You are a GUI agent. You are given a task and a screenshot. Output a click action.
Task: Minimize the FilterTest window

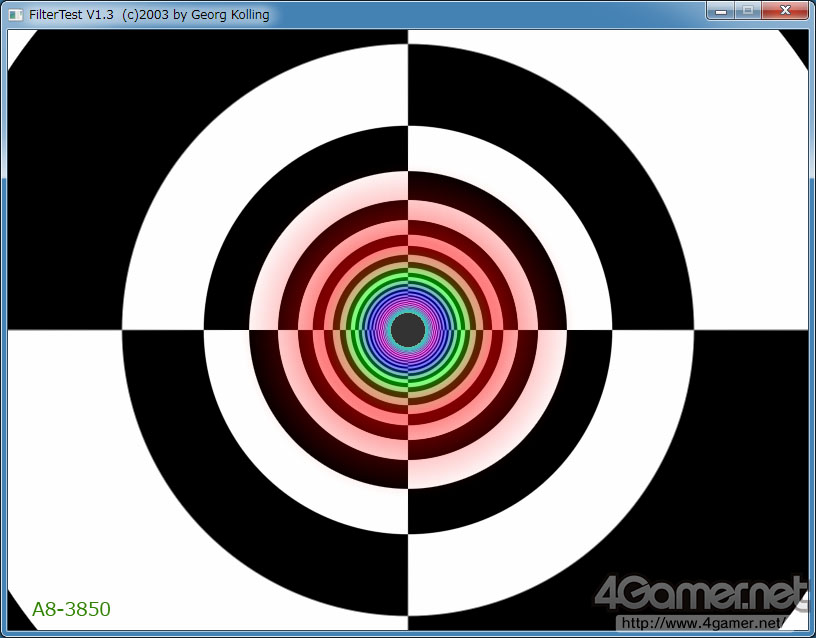tap(721, 10)
